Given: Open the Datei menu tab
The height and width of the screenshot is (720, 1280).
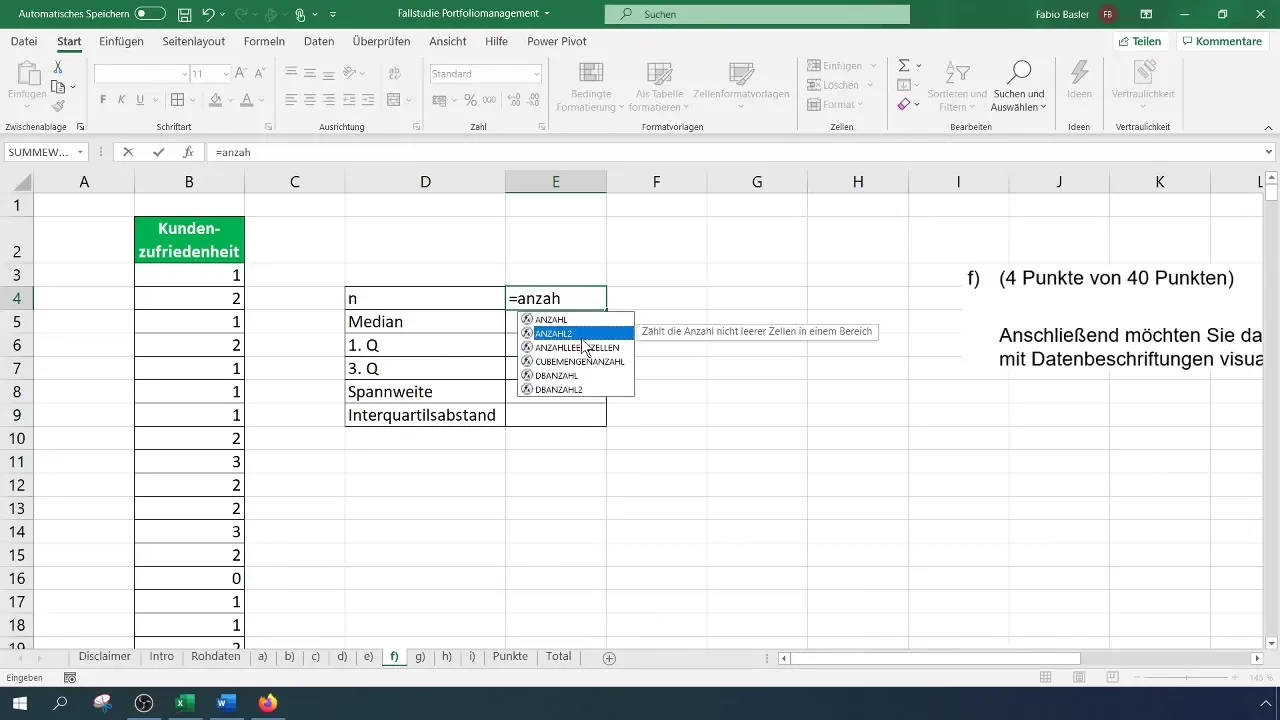Looking at the screenshot, I should point(24,42).
